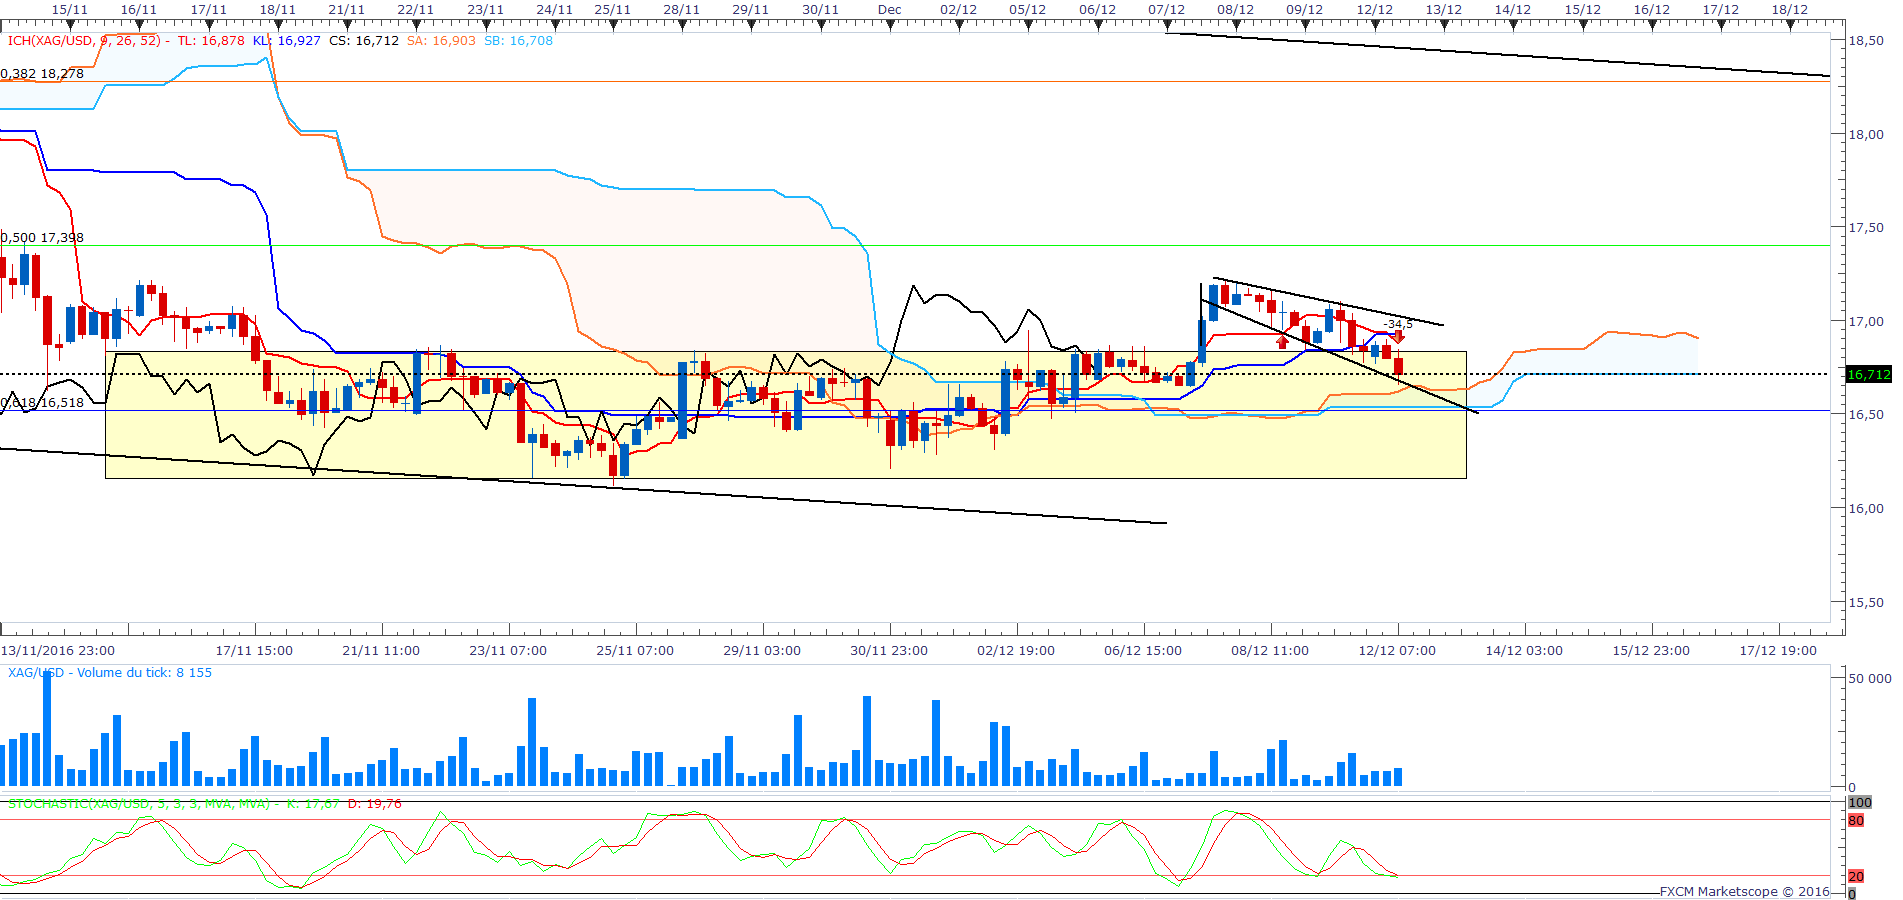Click the XAG/USD Volume du tick label
This screenshot has width=1903, height=900.
pos(110,673)
